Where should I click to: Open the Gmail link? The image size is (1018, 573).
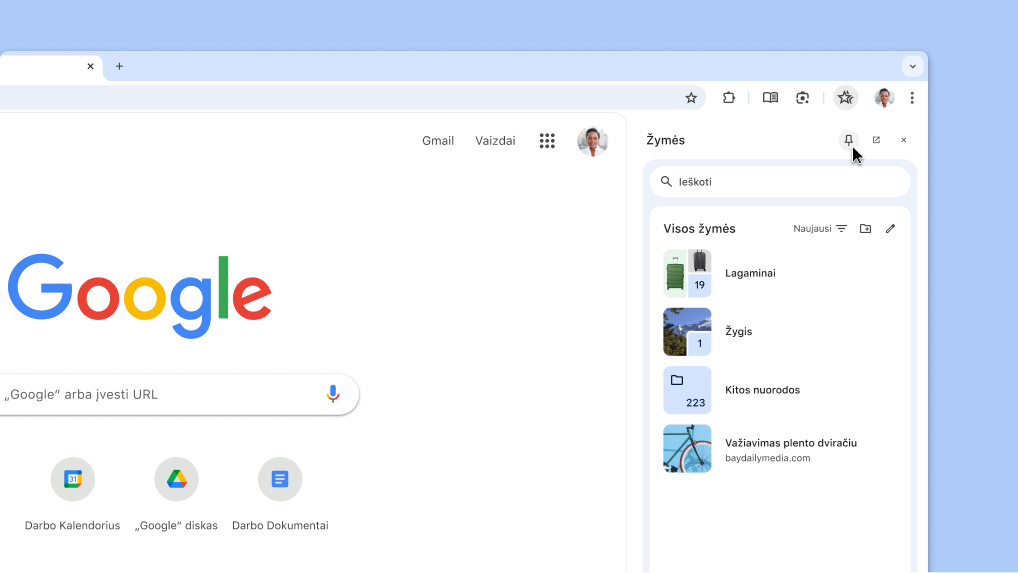point(438,141)
